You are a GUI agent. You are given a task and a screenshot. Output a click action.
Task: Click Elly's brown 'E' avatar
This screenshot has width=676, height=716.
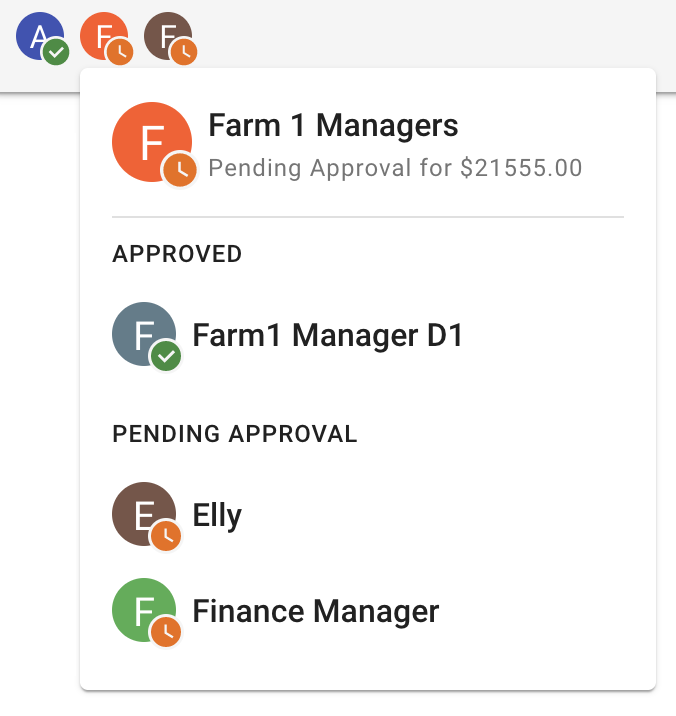click(143, 514)
